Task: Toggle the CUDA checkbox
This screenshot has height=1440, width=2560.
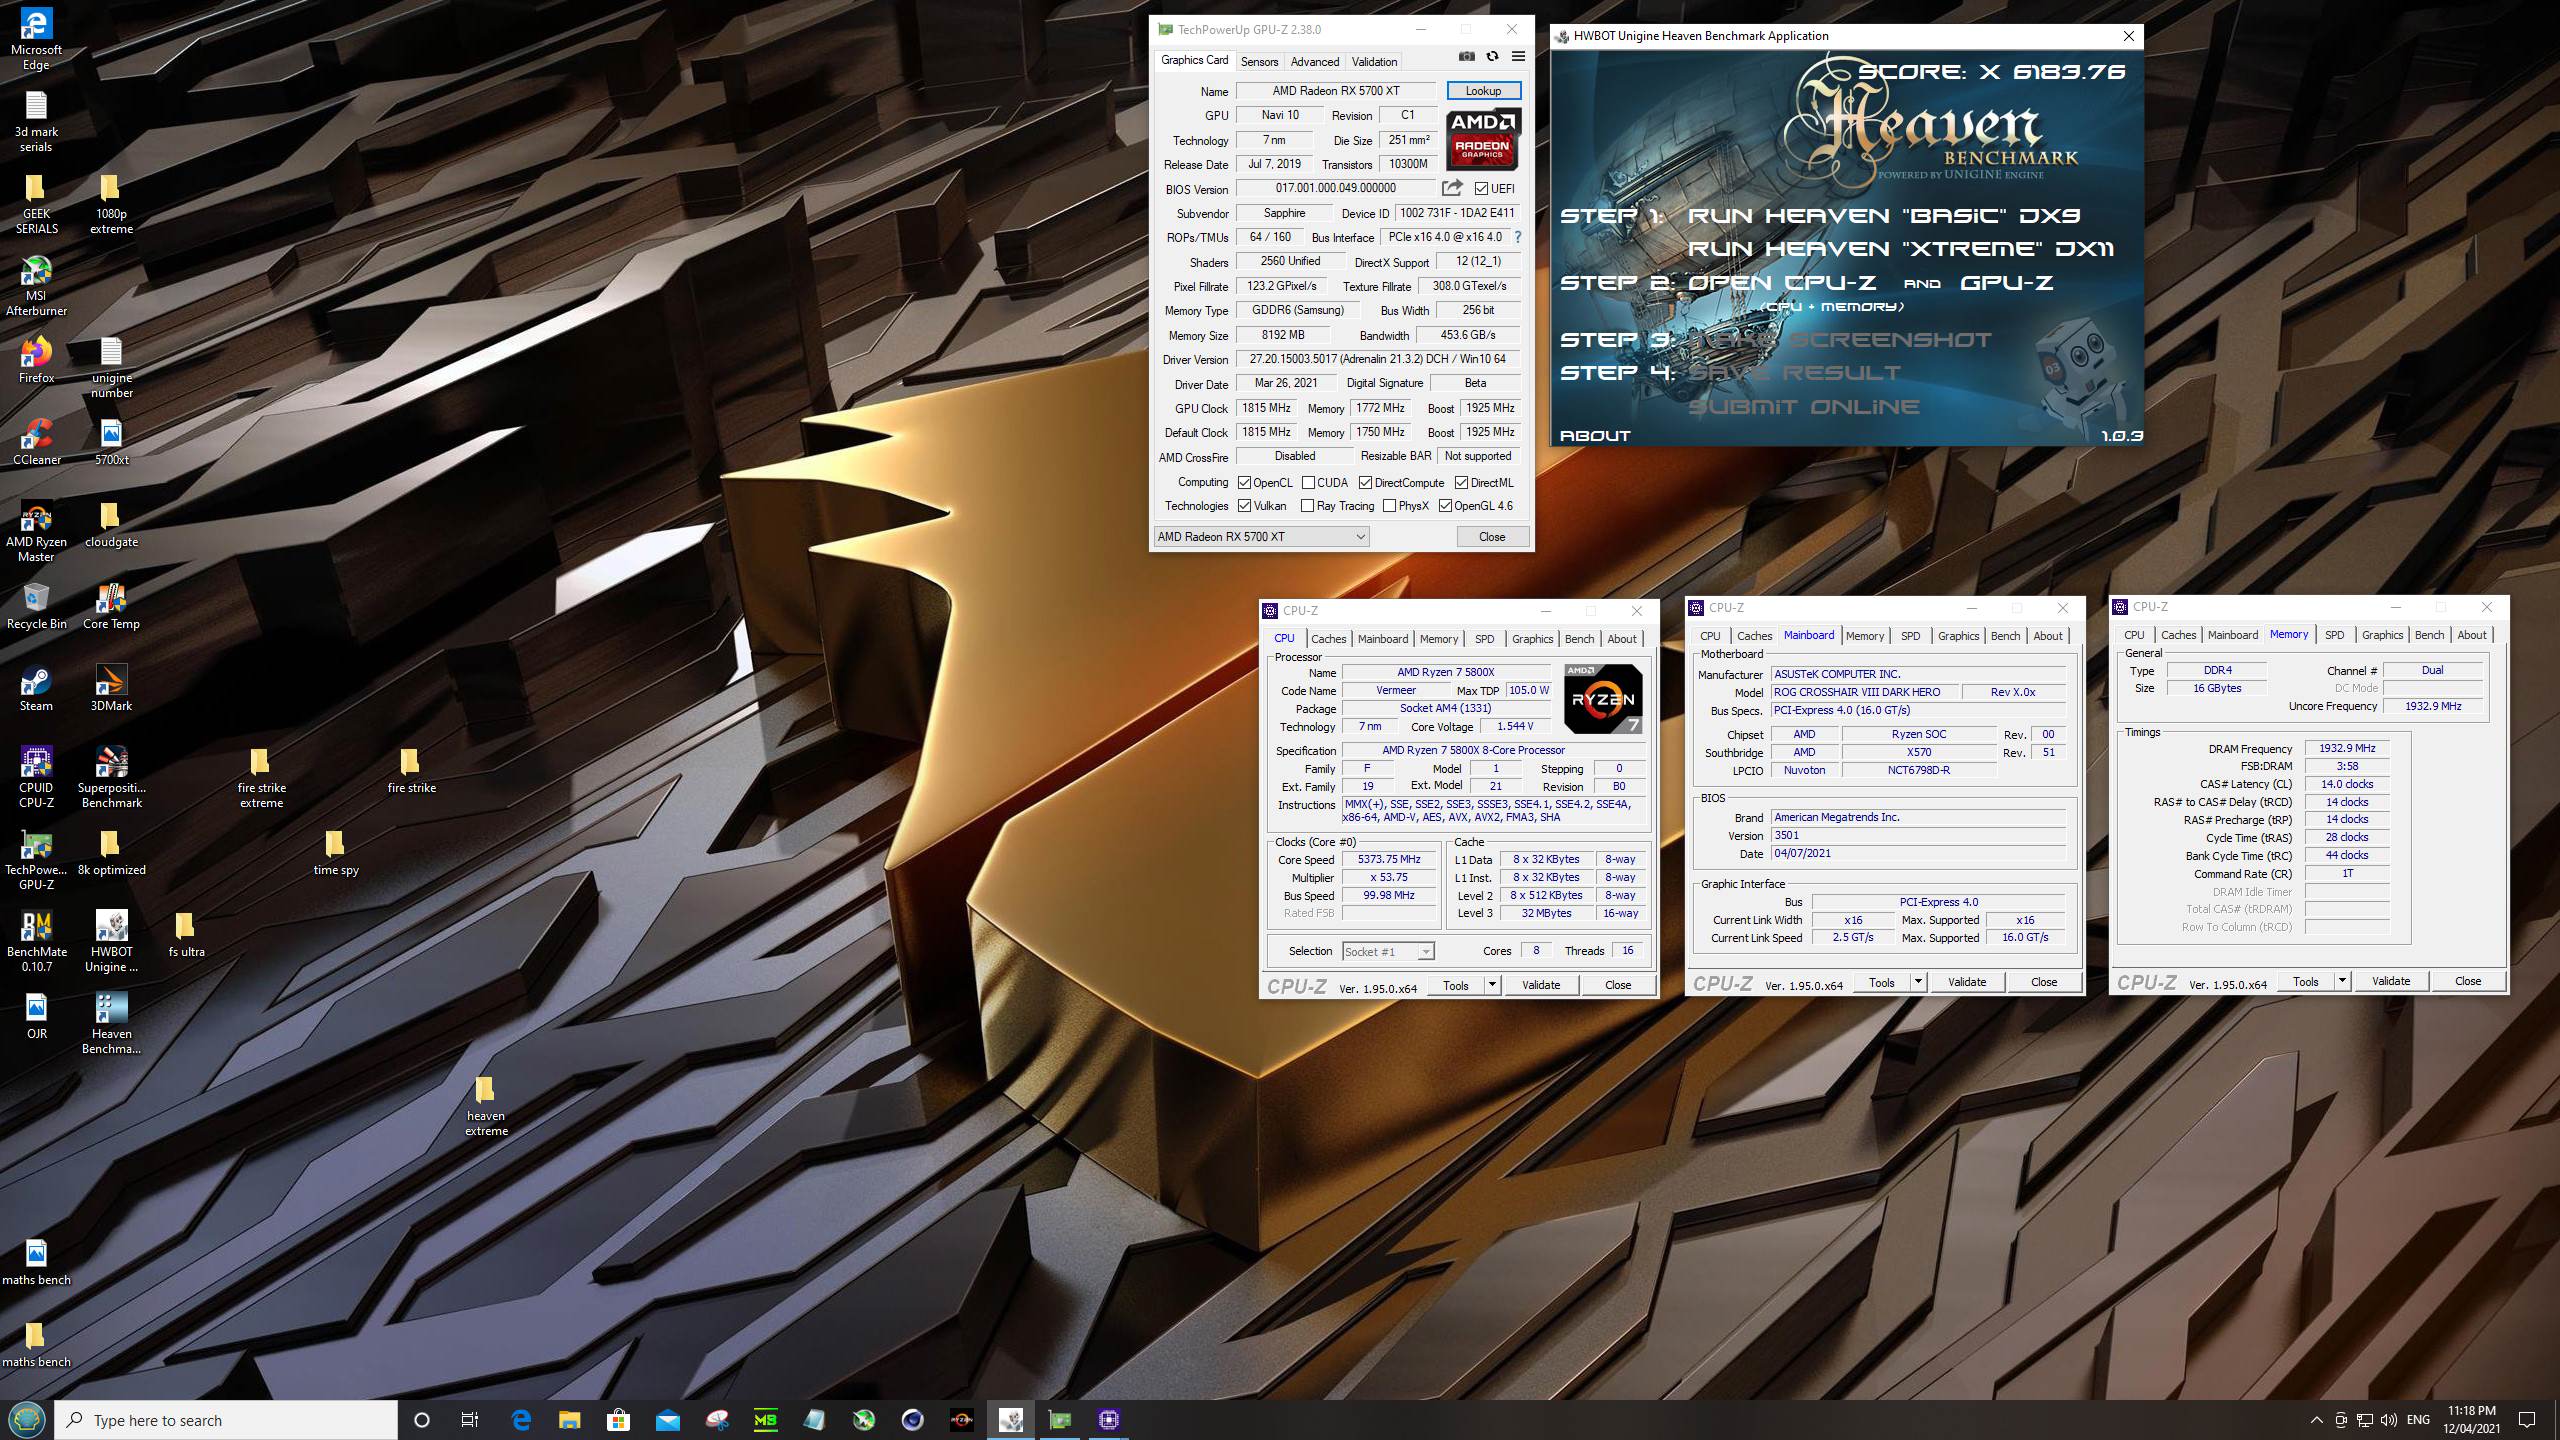Action: (1308, 483)
